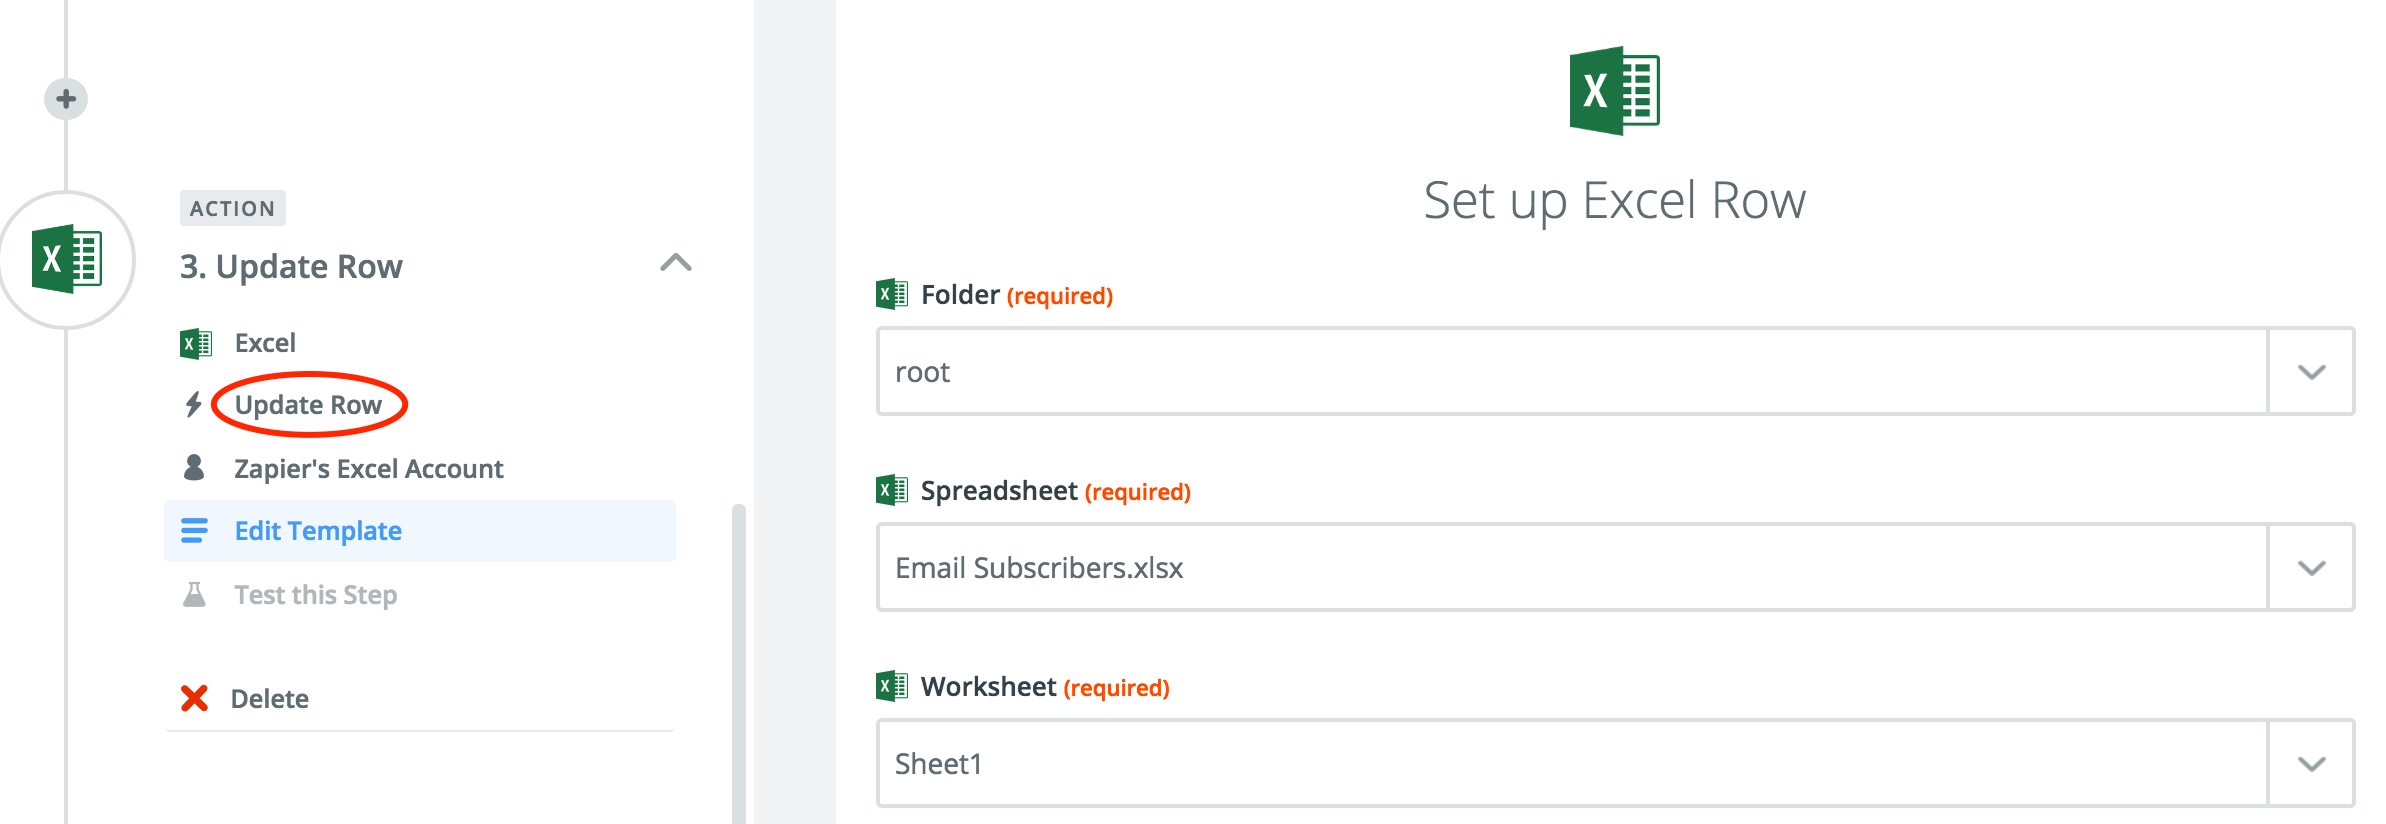
Task: Click Excel icon beside Folder label
Action: [892, 294]
